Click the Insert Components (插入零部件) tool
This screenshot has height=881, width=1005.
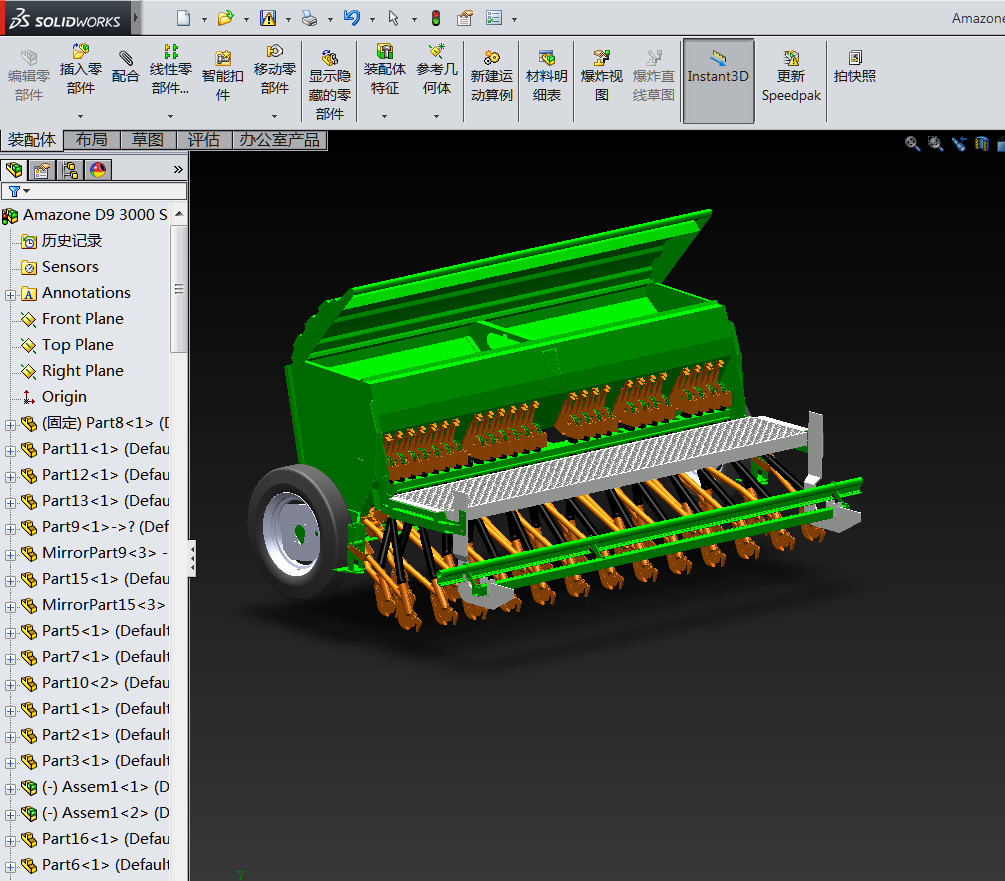81,68
